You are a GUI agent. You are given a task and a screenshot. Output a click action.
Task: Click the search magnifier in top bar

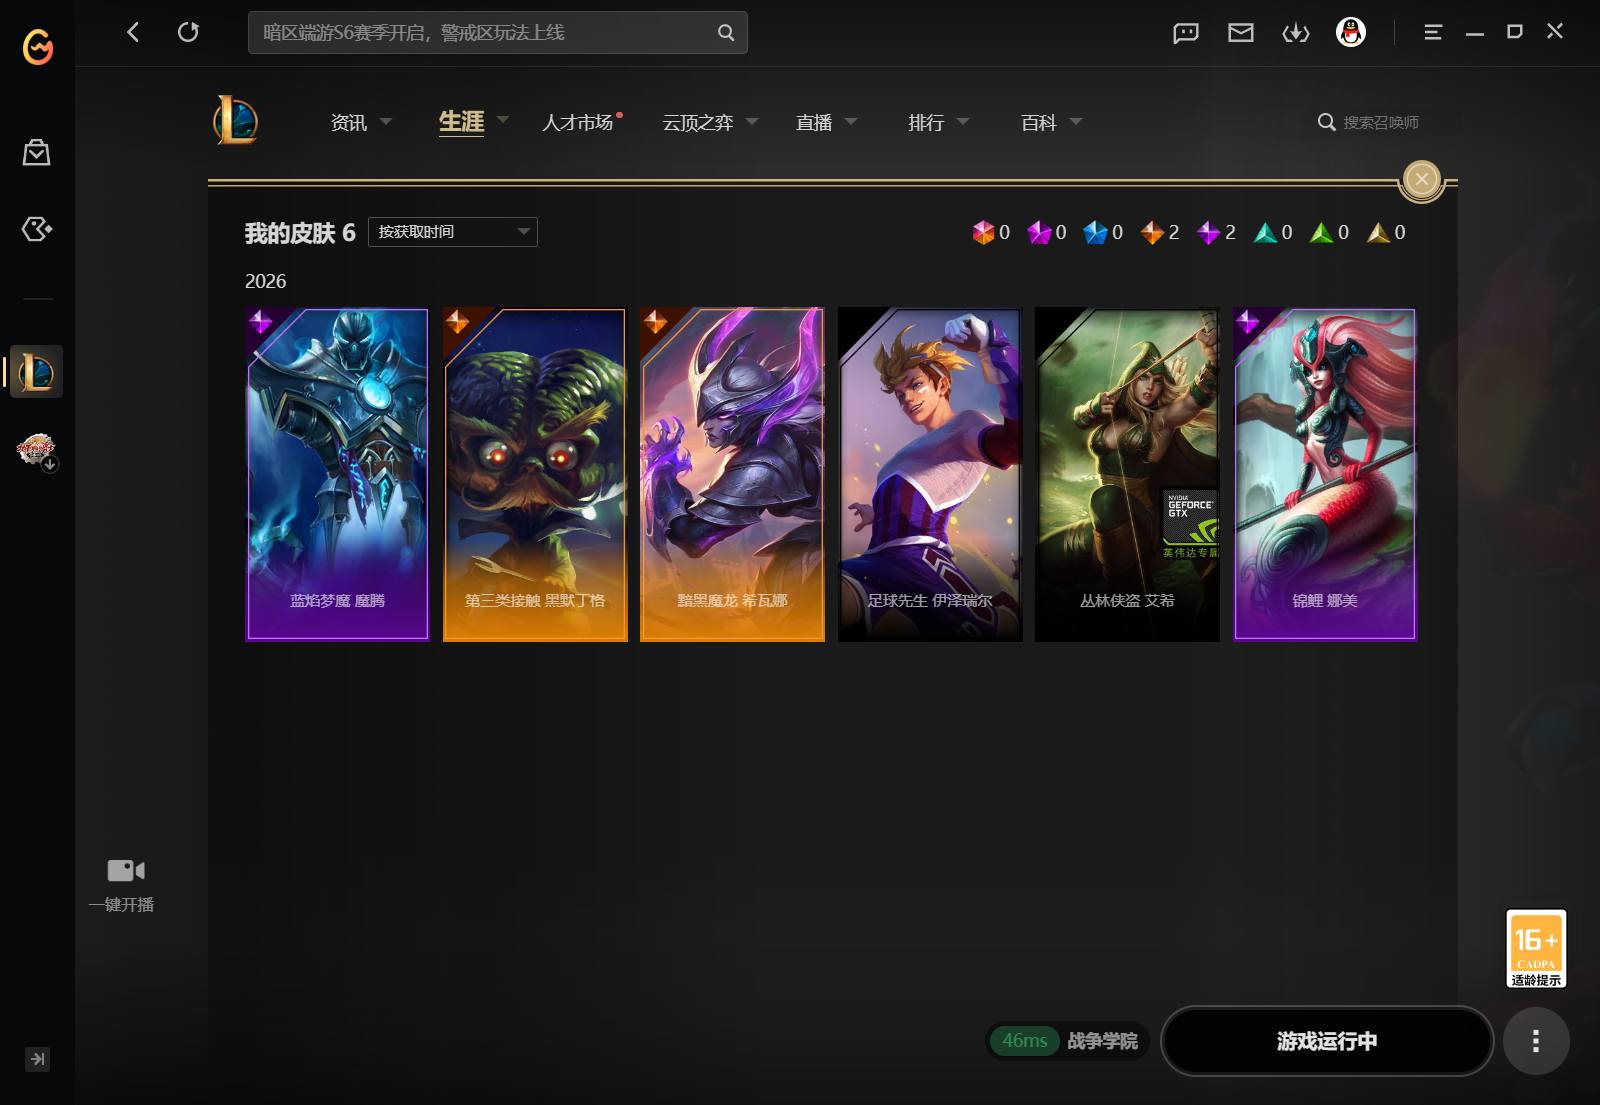pyautogui.click(x=726, y=33)
